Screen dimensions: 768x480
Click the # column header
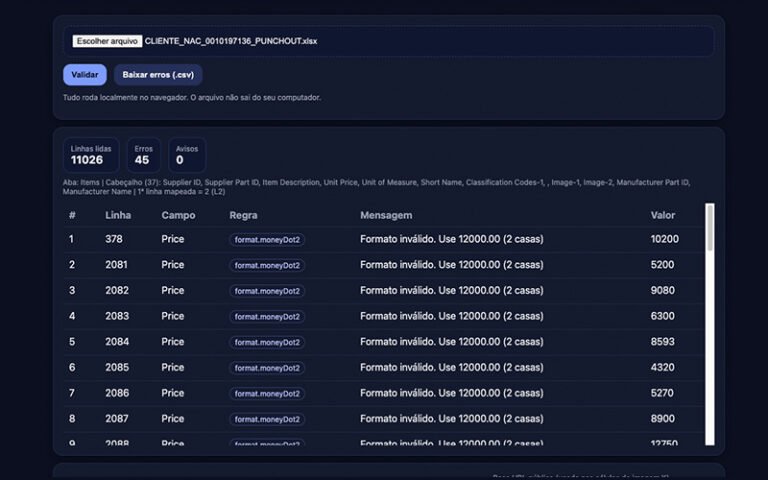[72, 215]
